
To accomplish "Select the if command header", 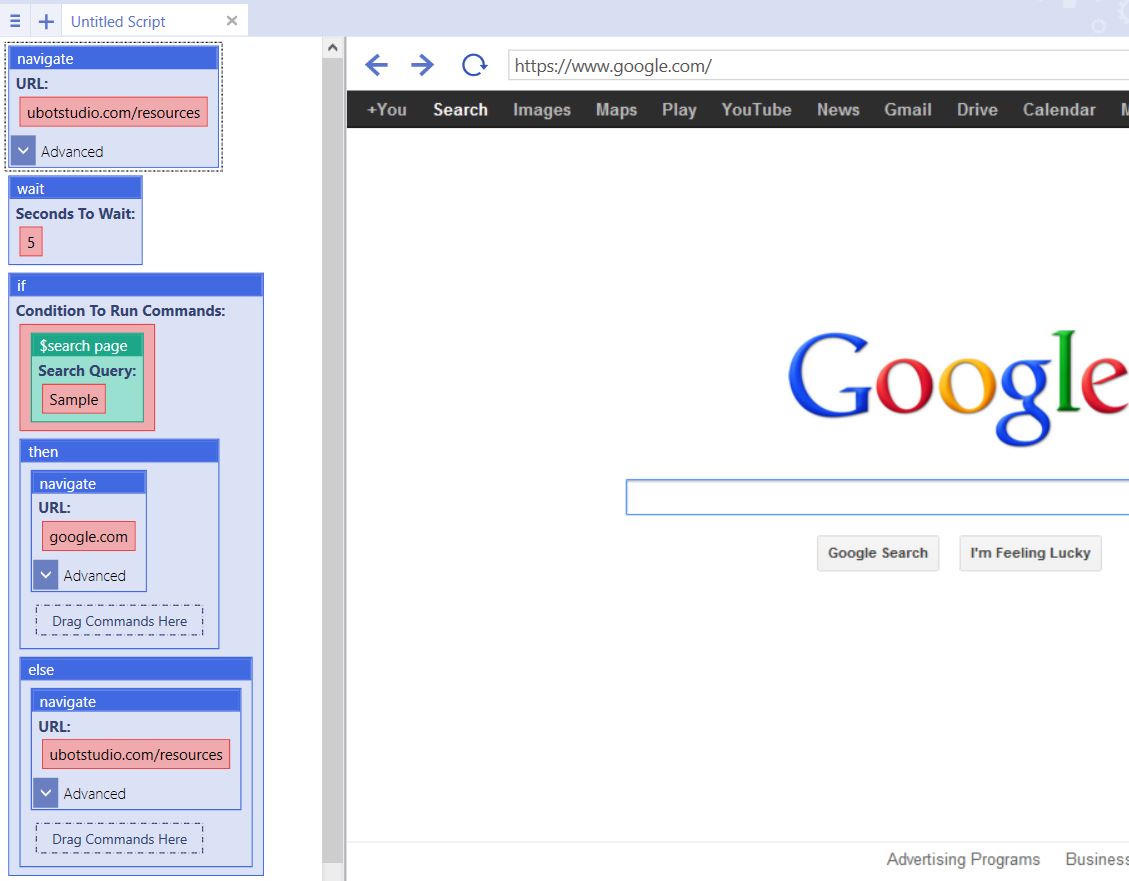I will coord(136,286).
